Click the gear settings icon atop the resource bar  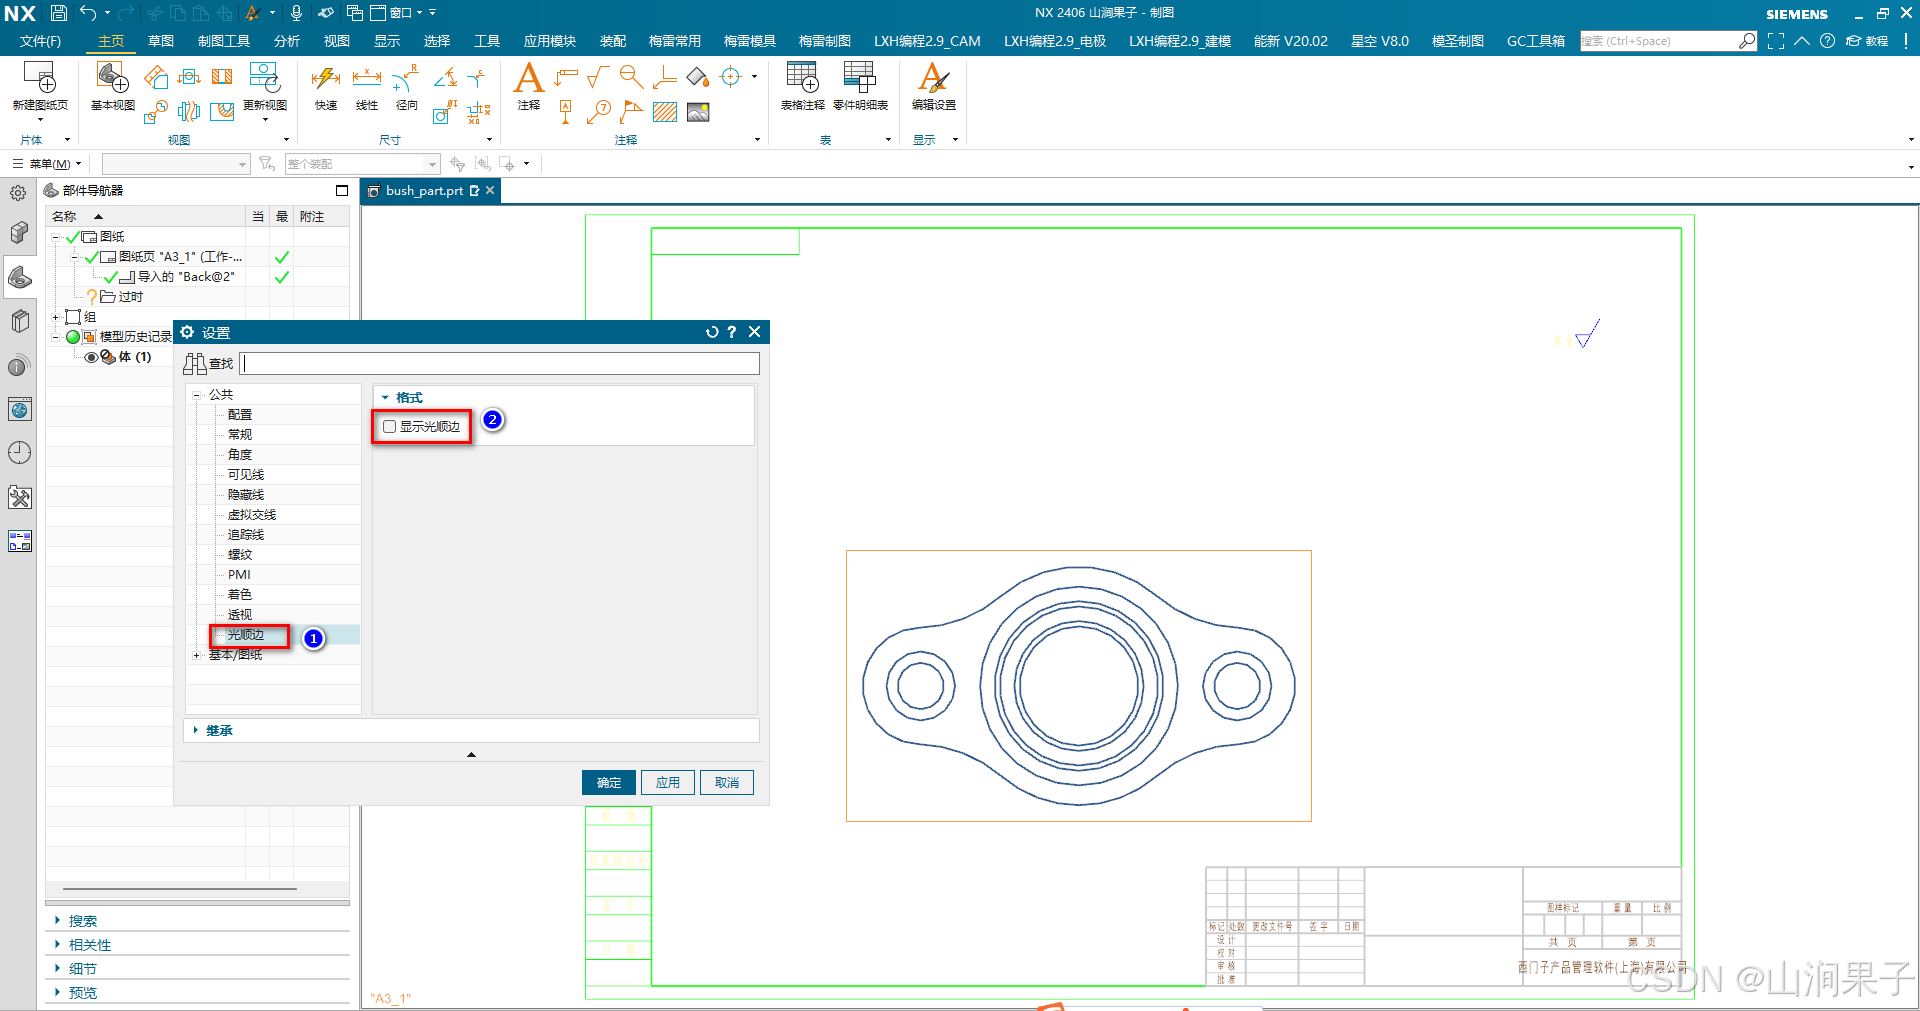pyautogui.click(x=18, y=193)
